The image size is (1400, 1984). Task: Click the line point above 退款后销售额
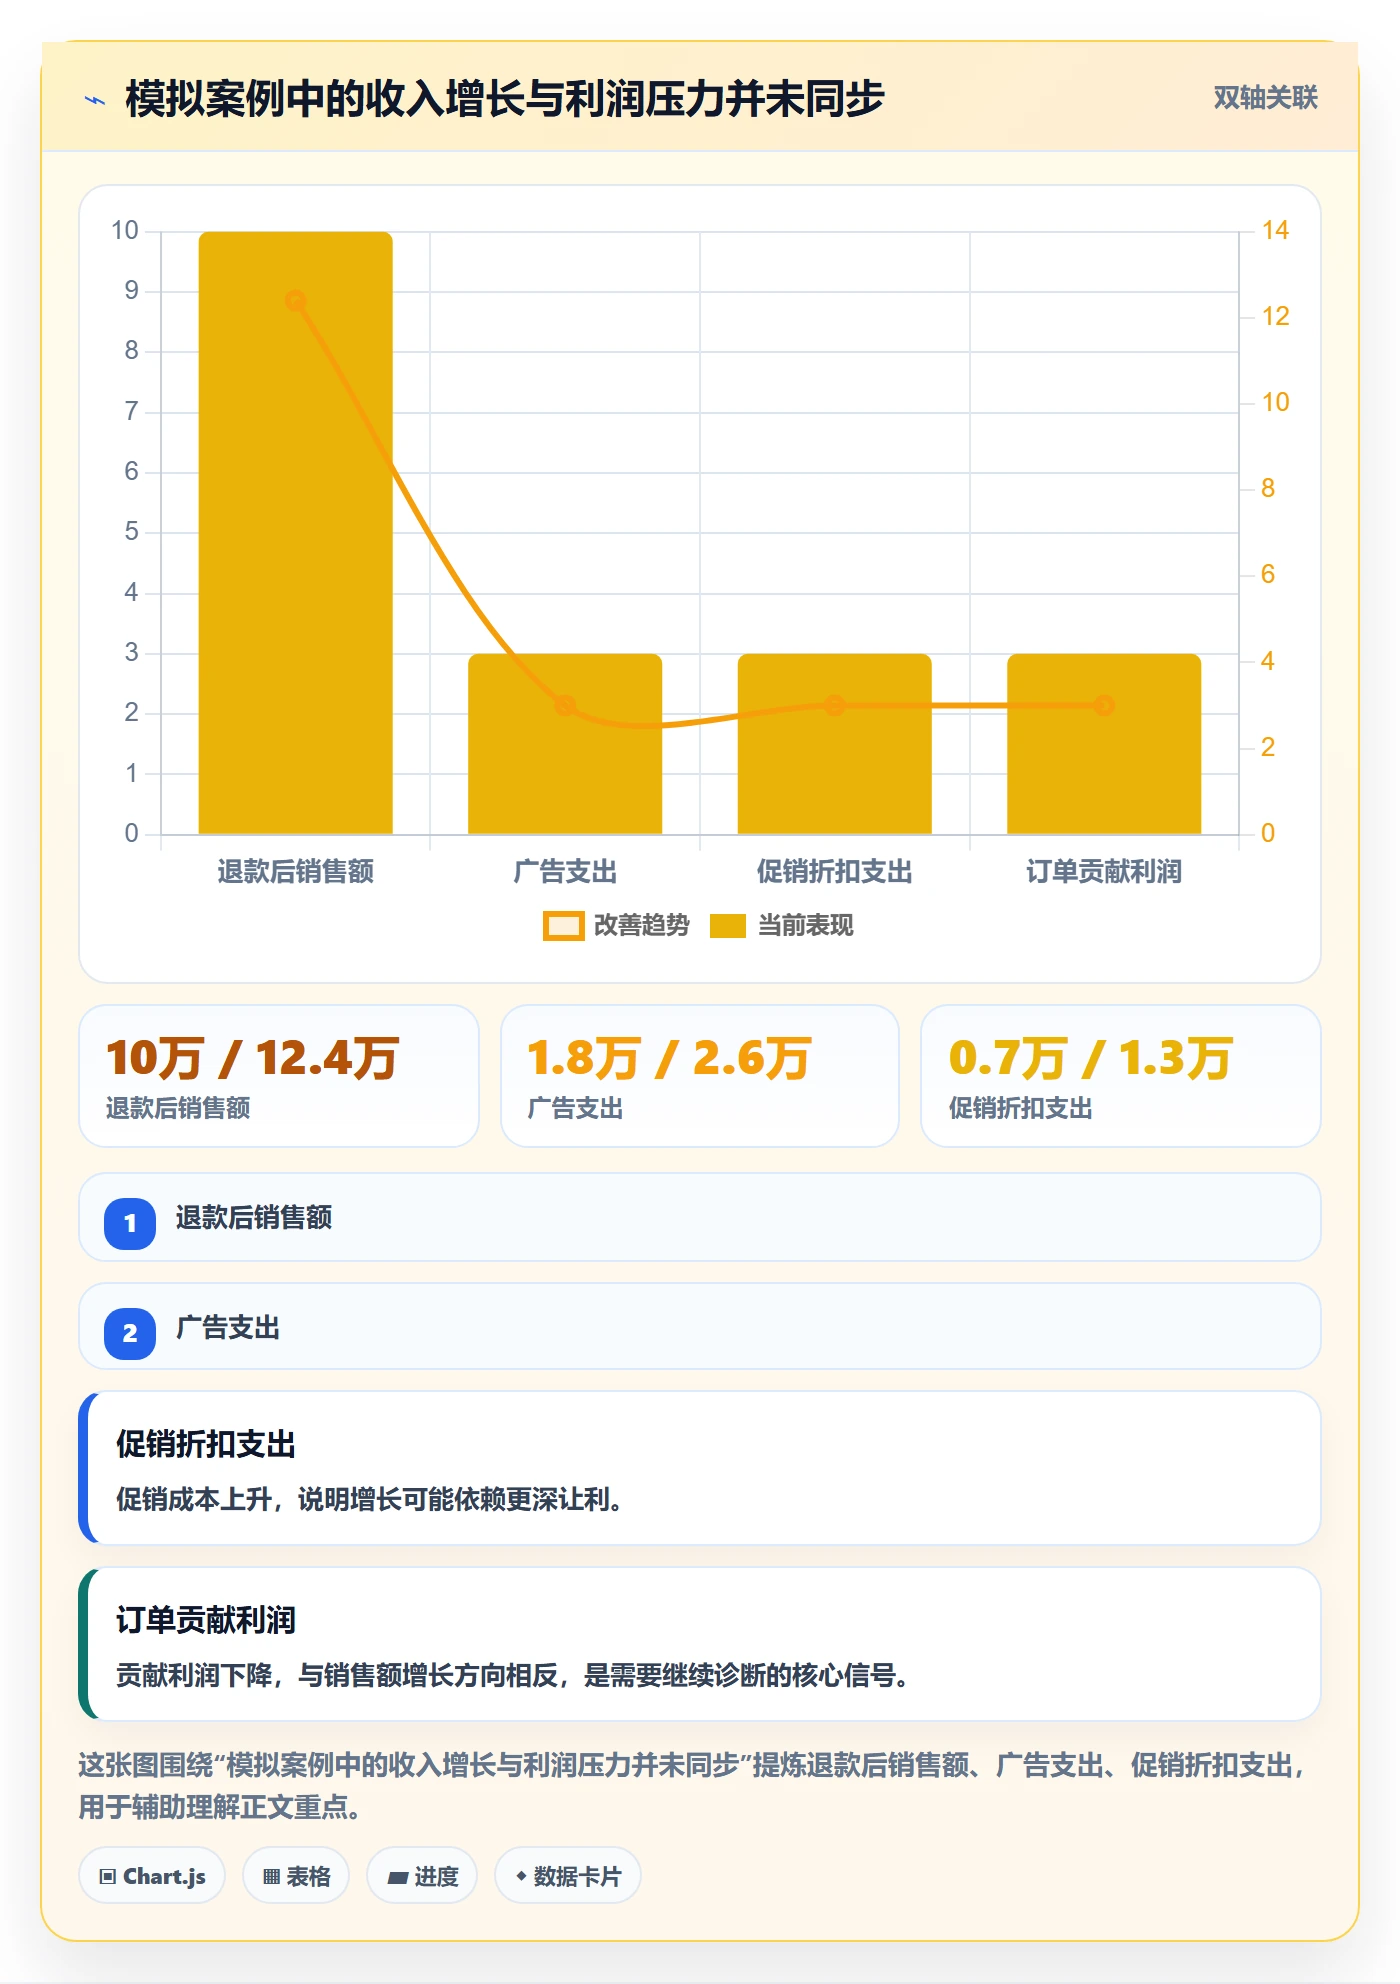click(295, 301)
